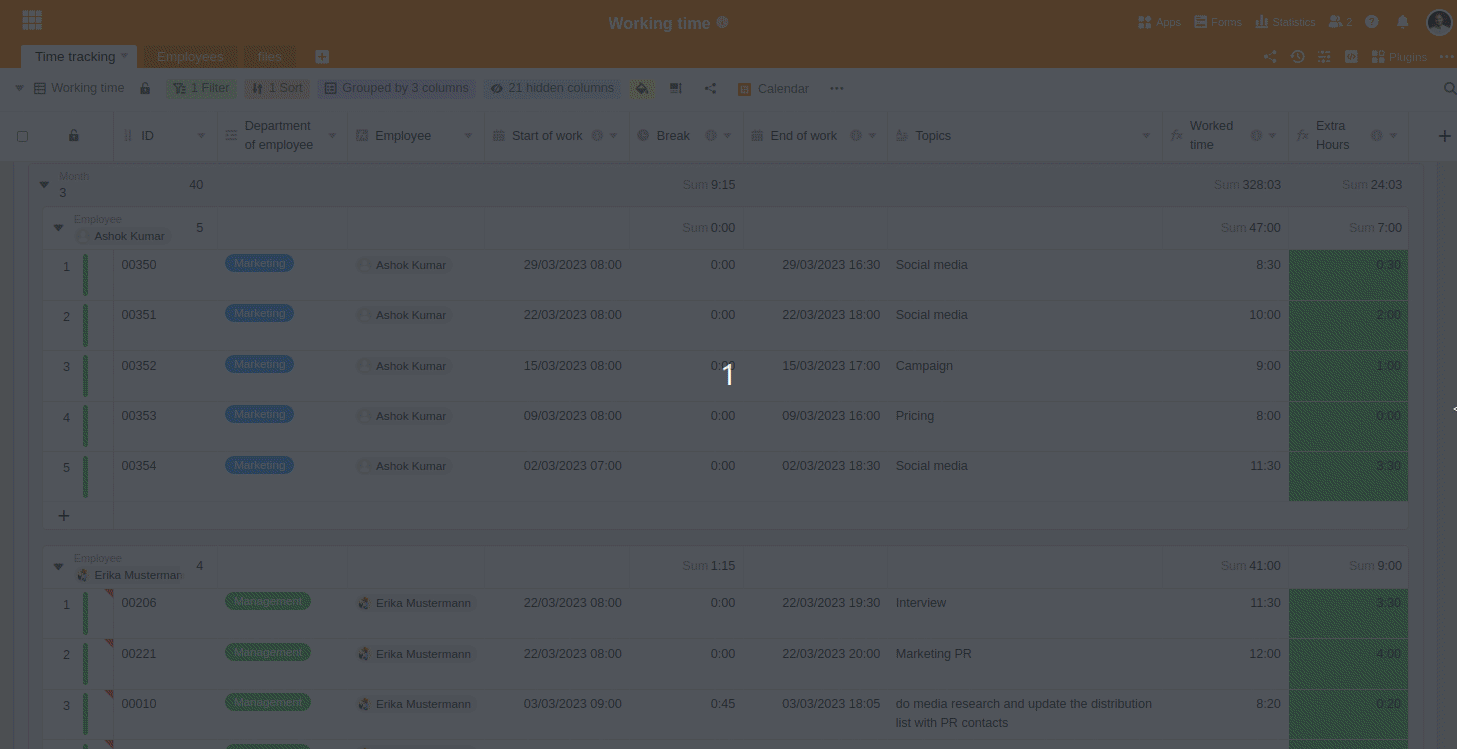Open the SeaTable home grid icon
Viewport: 1457px width, 749px height.
click(32, 20)
